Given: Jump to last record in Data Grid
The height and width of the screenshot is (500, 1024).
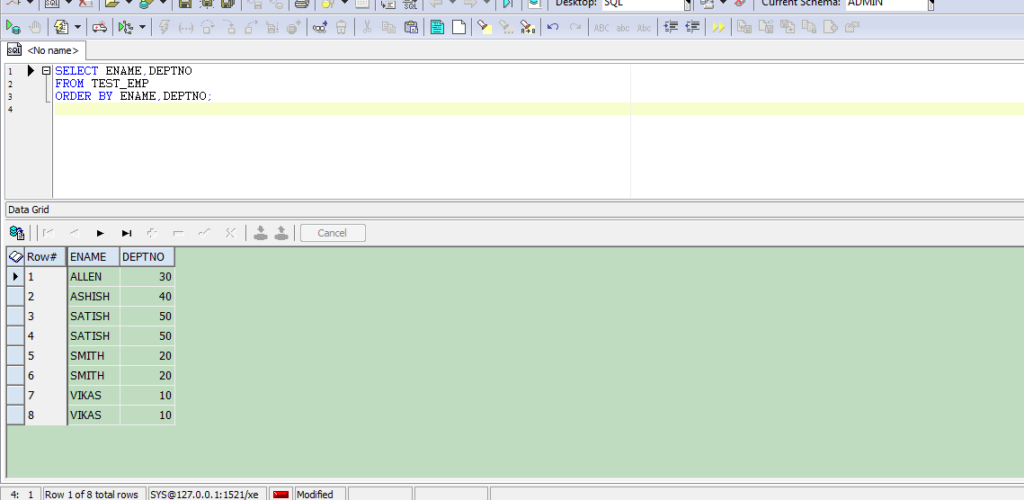Looking at the screenshot, I should pos(127,233).
